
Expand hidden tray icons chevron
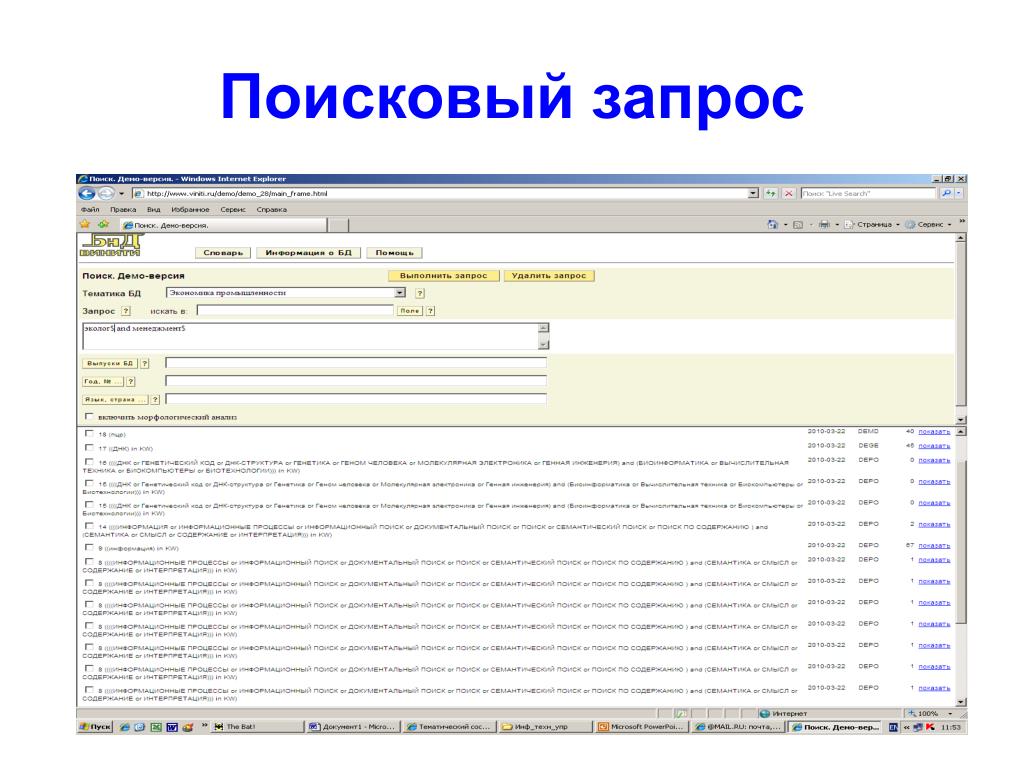[x=906, y=727]
